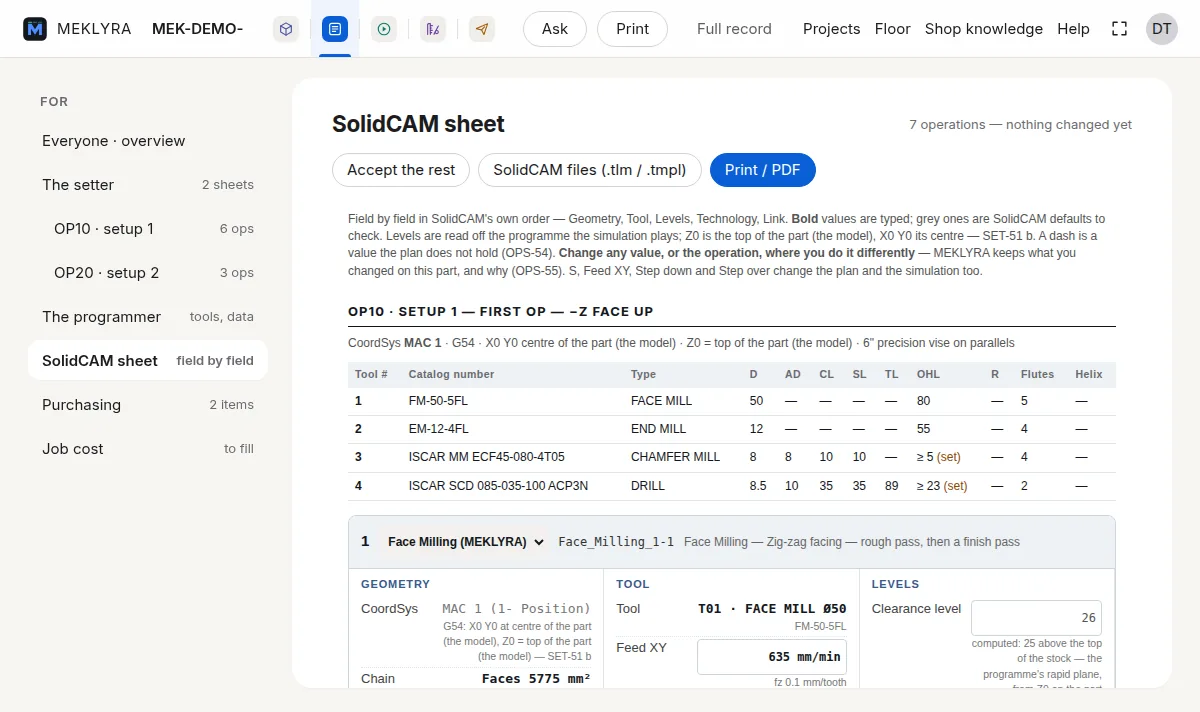Go to the Floor menu item
This screenshot has width=1200, height=712.
pos(892,29)
